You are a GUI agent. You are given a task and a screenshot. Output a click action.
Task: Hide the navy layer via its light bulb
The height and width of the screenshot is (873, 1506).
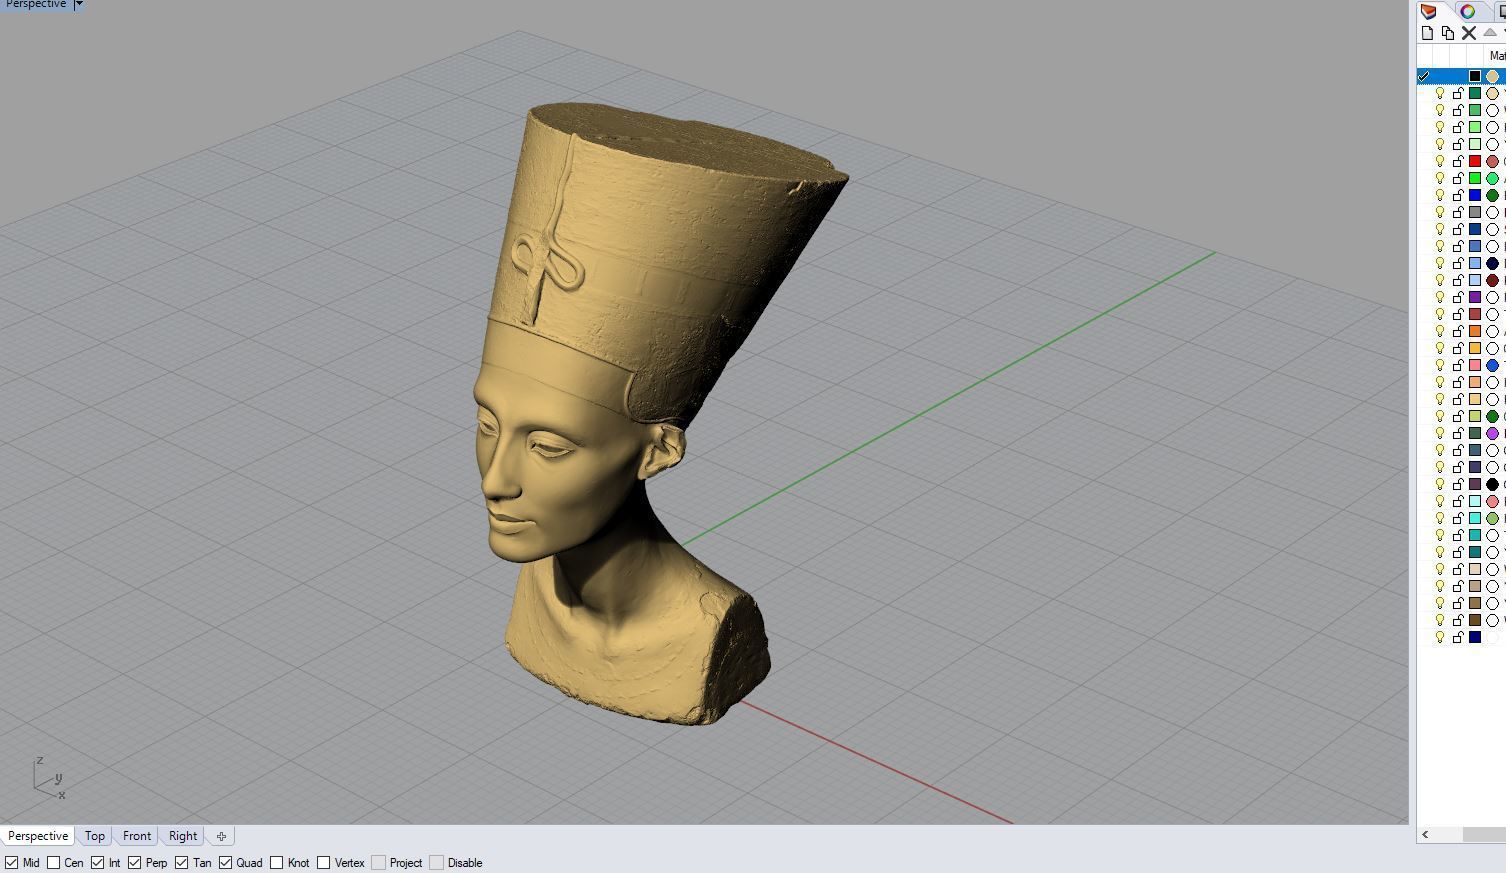point(1440,637)
